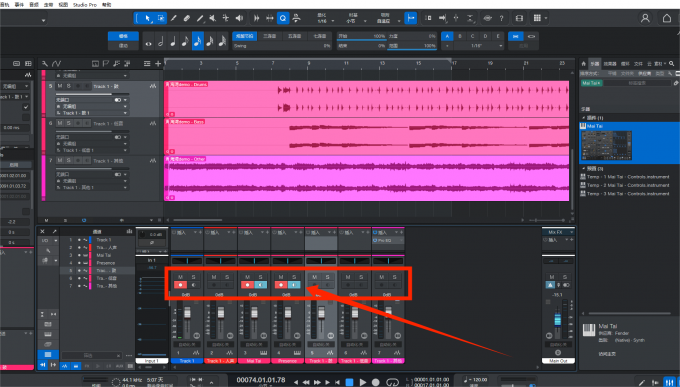Click the record button in transport

tap(376, 382)
